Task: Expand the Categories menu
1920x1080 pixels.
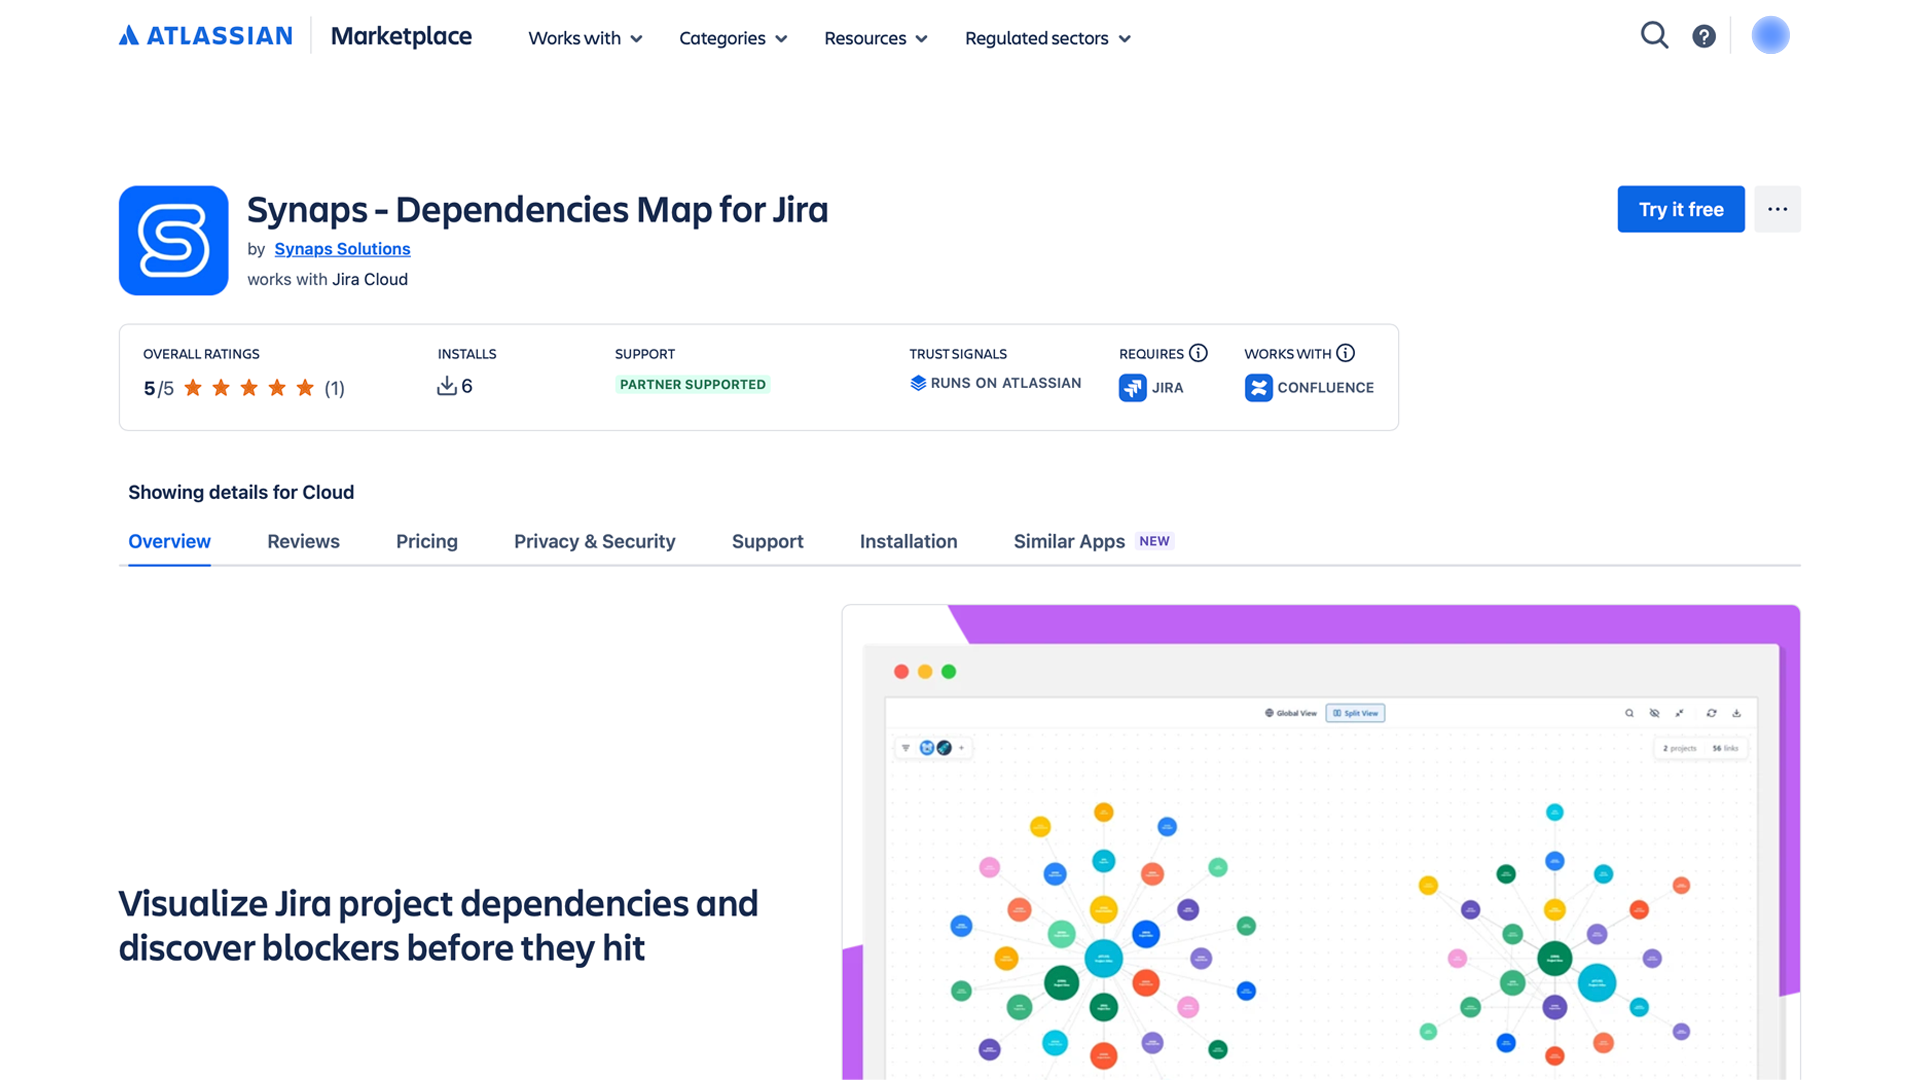Action: [733, 38]
